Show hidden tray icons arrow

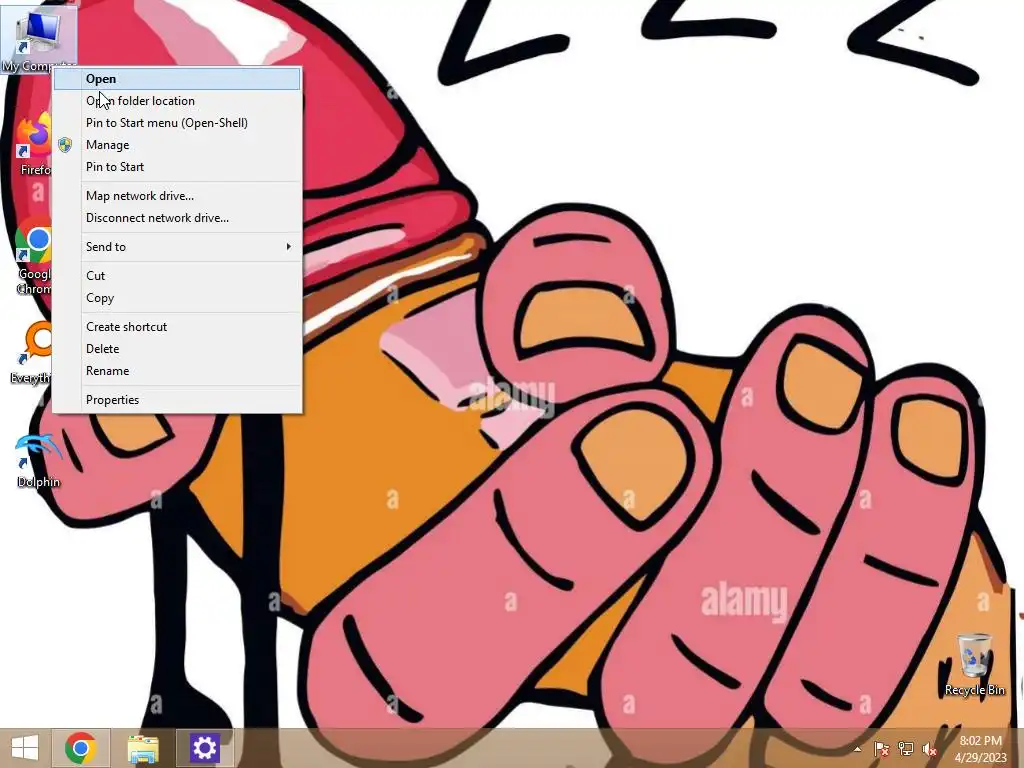(x=857, y=749)
